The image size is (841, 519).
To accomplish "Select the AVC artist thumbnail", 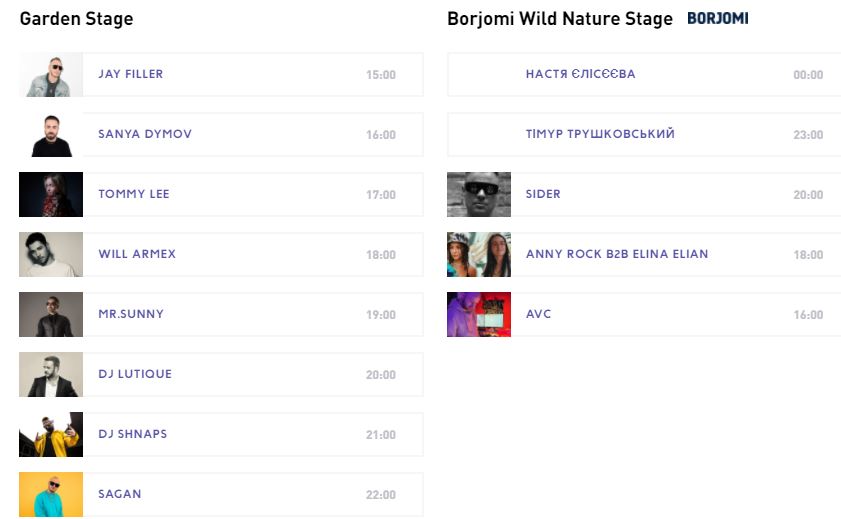I will click(x=479, y=315).
